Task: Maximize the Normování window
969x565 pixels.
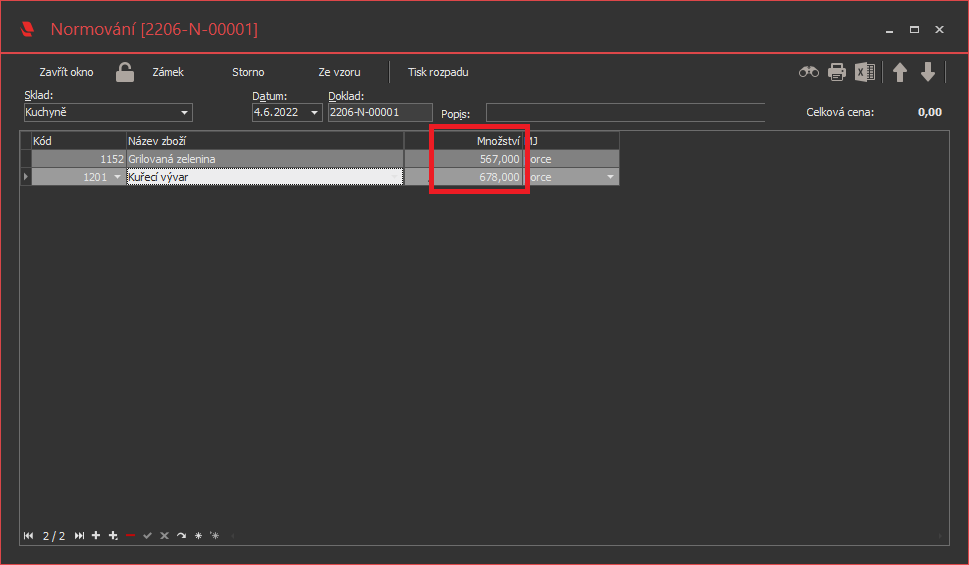Action: (914, 29)
